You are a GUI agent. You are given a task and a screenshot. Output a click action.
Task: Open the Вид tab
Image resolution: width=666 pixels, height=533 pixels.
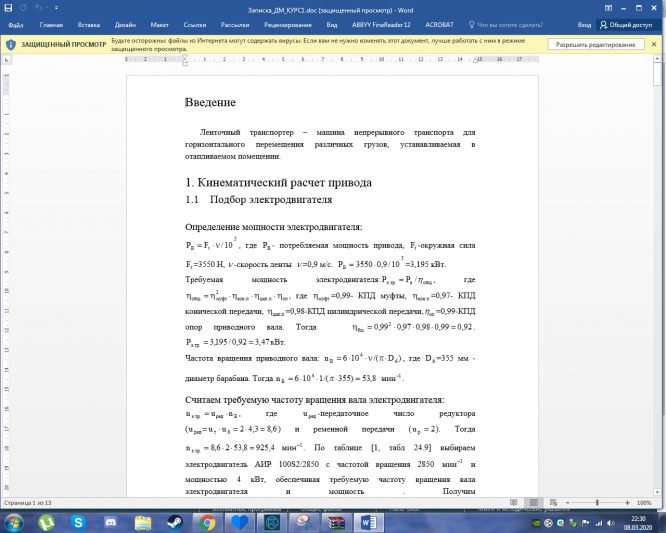(x=332, y=25)
